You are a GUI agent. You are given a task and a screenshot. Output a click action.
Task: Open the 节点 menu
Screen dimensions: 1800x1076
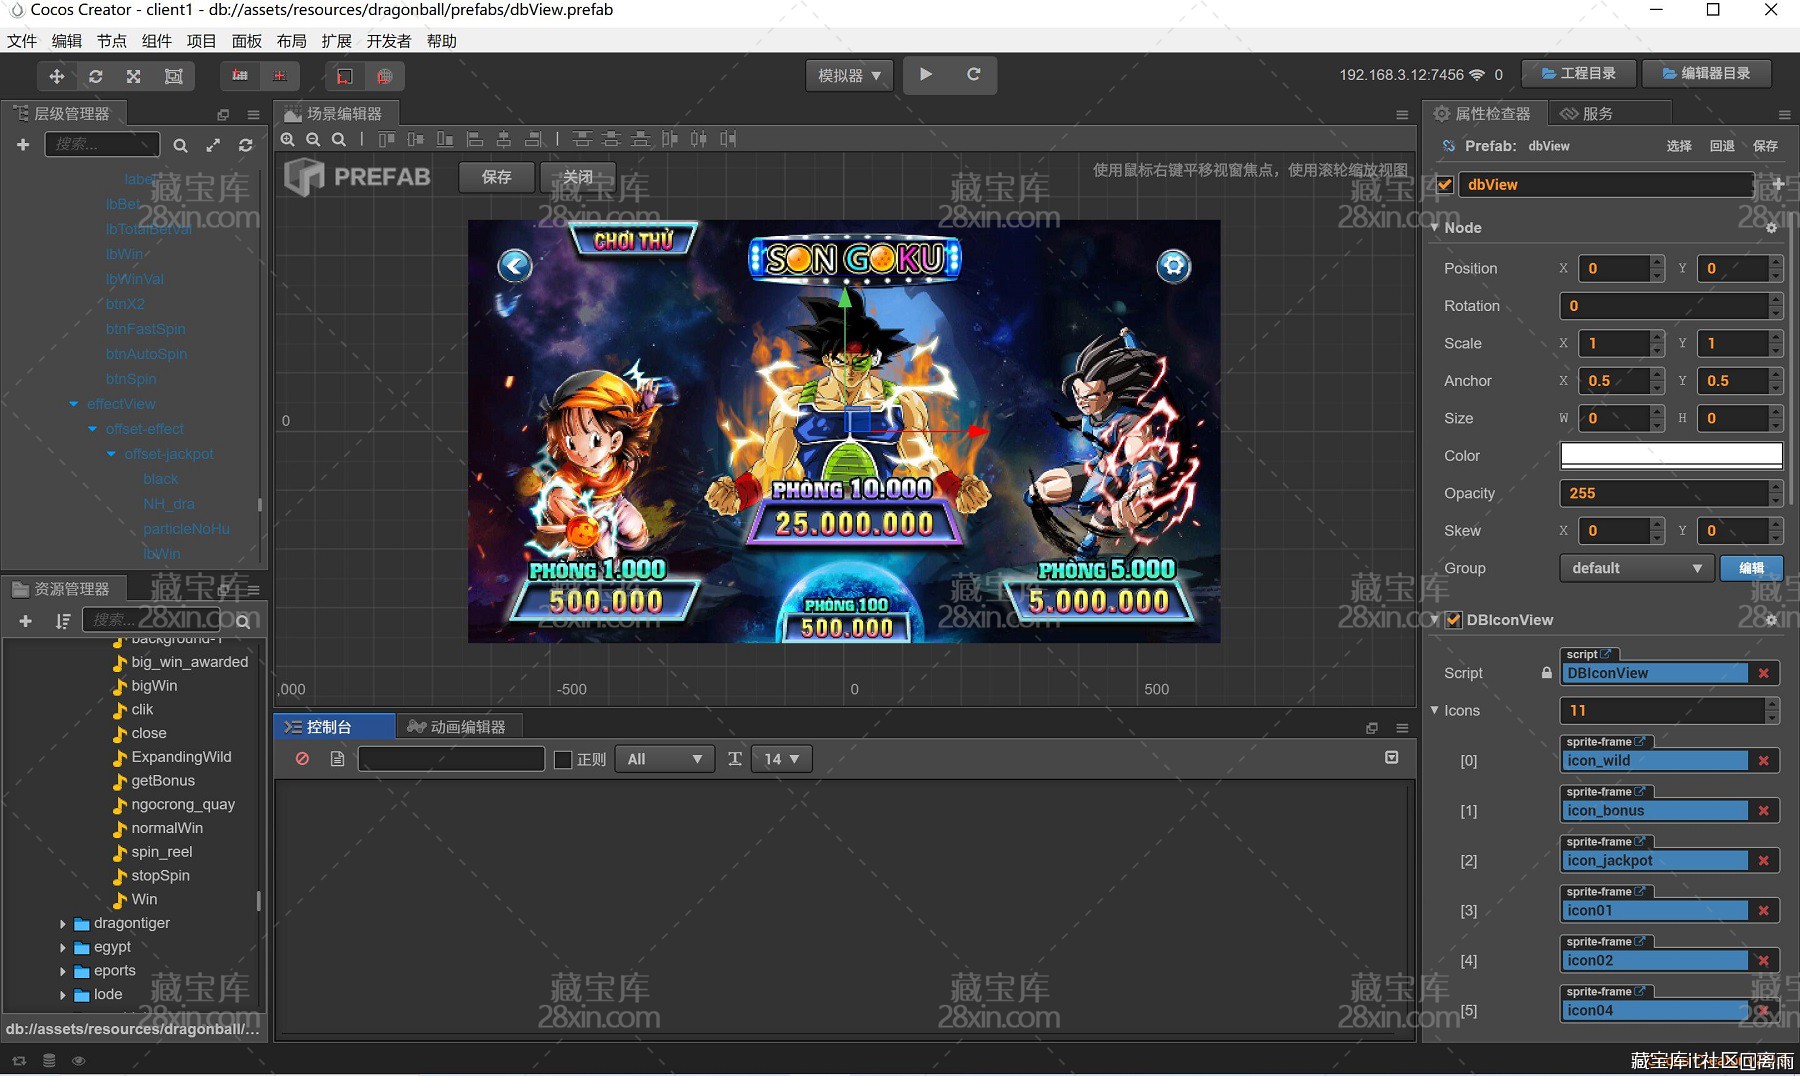pyautogui.click(x=111, y=41)
